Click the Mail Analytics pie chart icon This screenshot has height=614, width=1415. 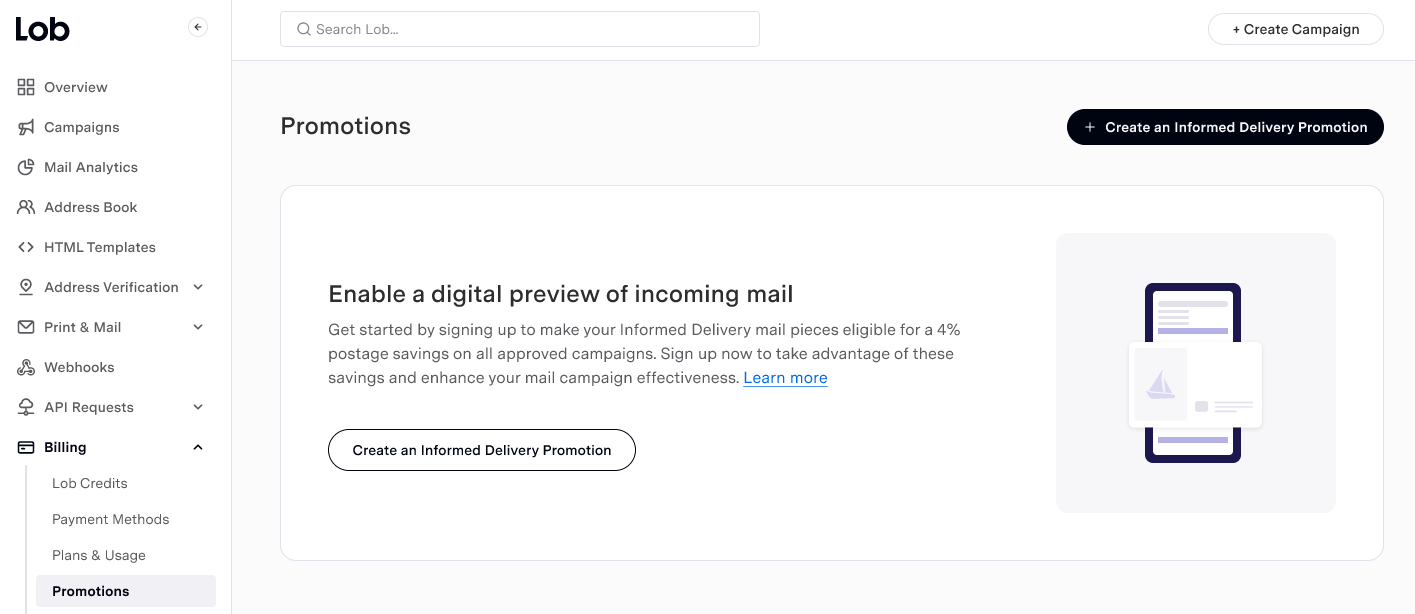(26, 167)
